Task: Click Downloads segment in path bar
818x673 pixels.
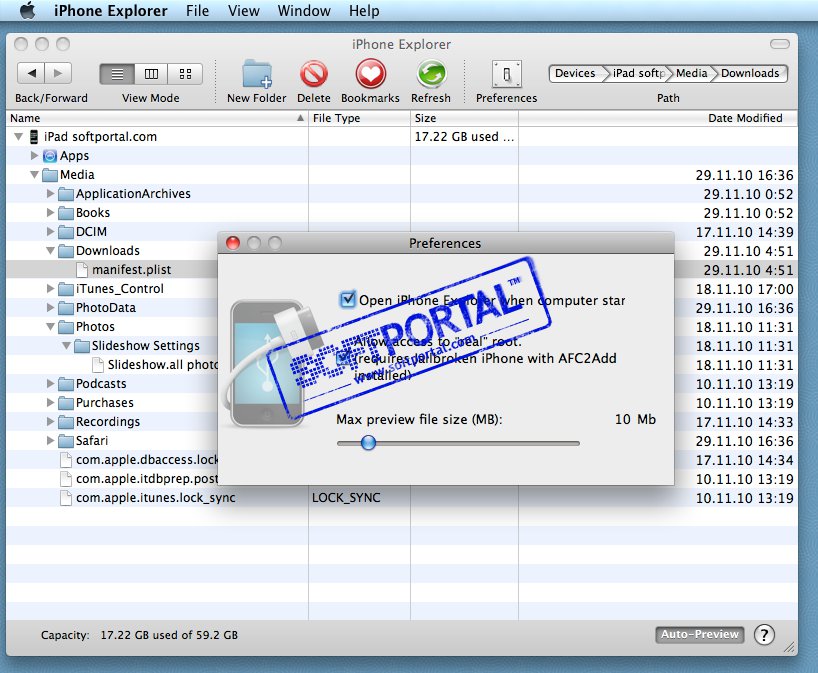Action: [x=750, y=74]
